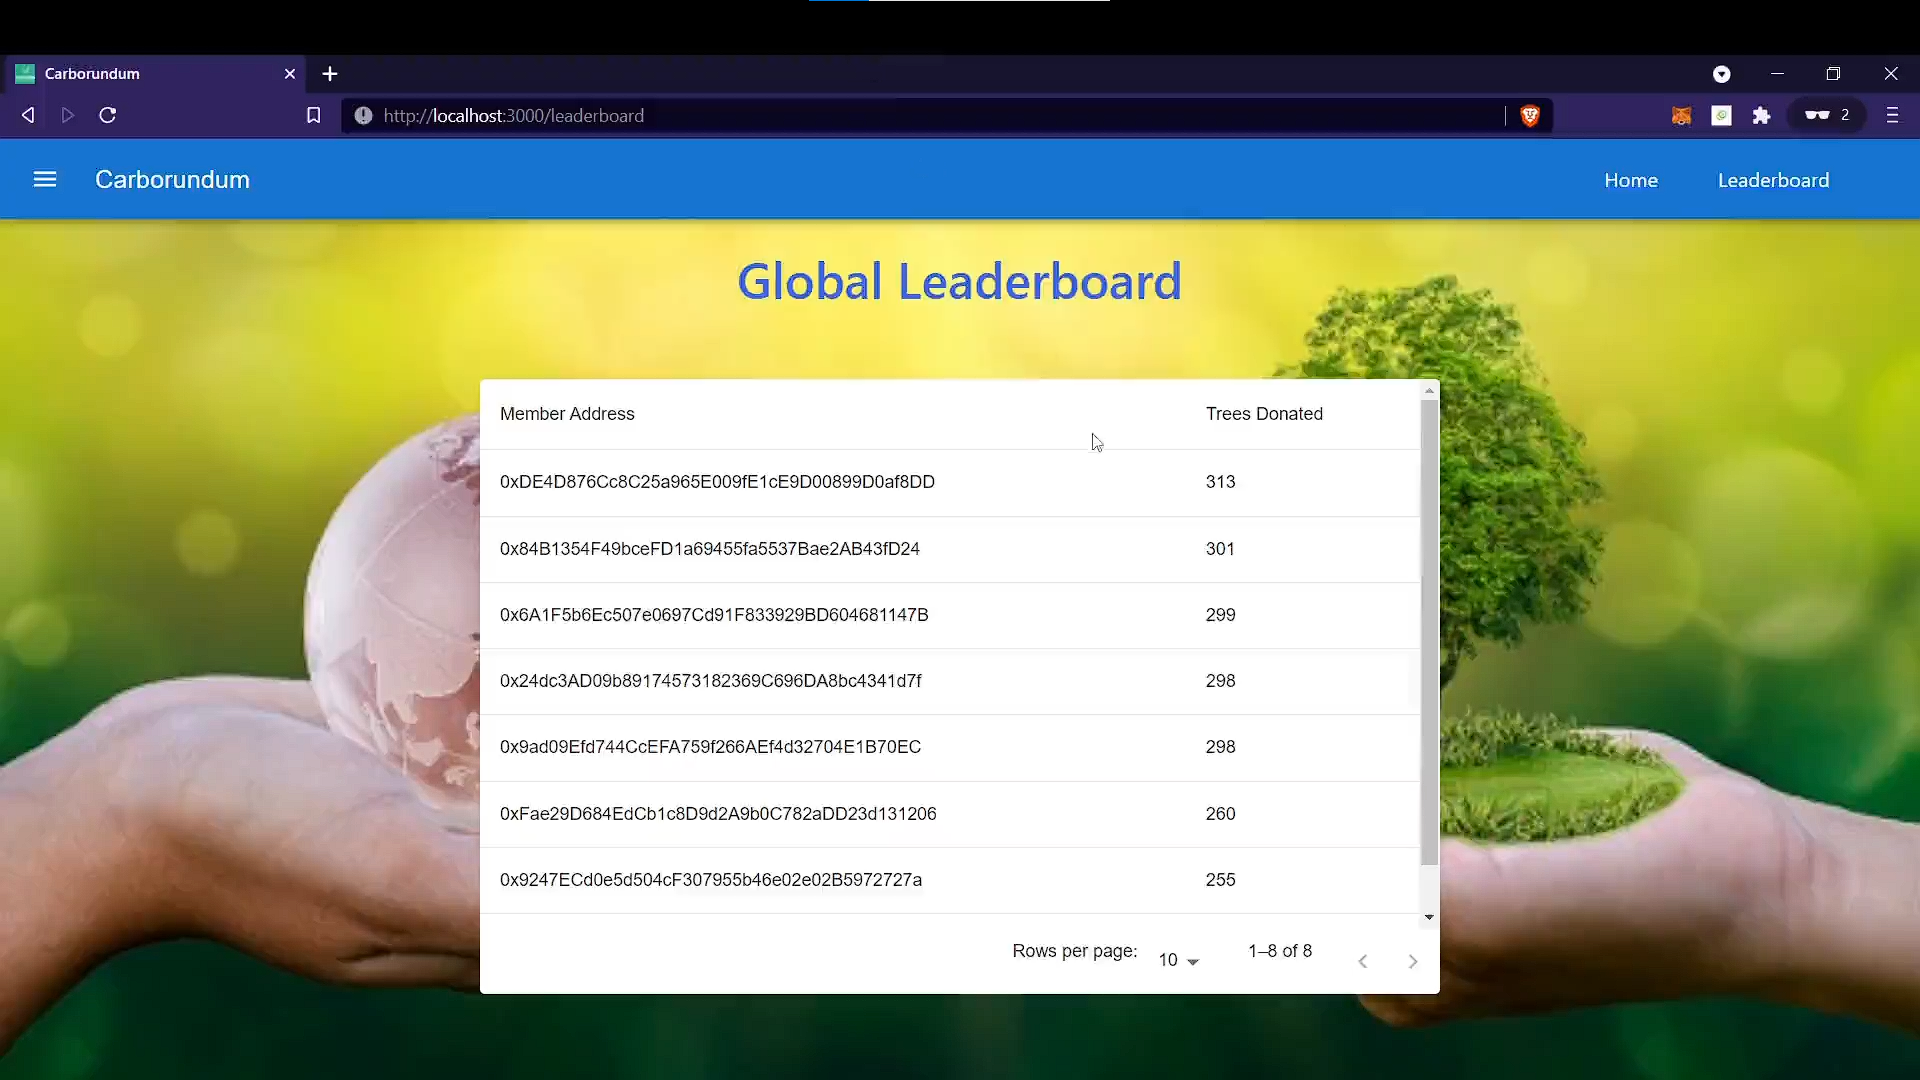Screen dimensions: 1920x1080
Task: Reload the current page
Action: (108, 116)
